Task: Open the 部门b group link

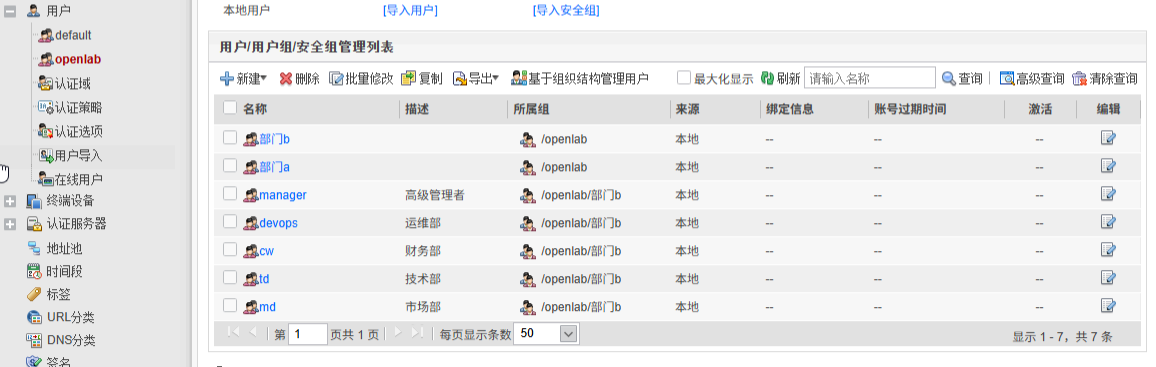Action: 275,139
